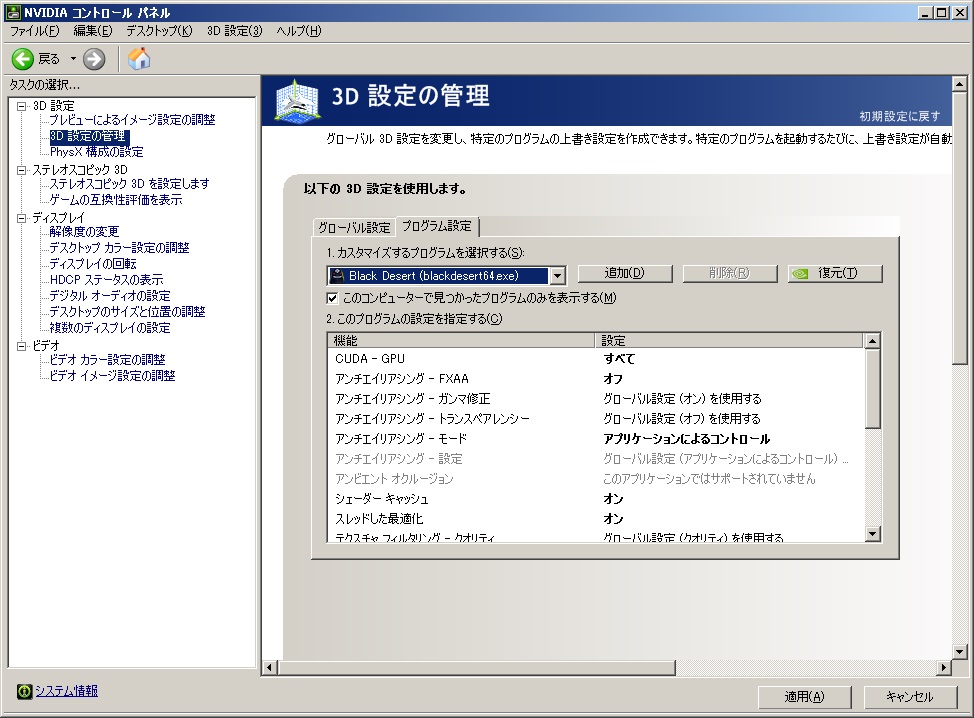Image resolution: width=974 pixels, height=718 pixels.
Task: Open the ヘルプ(H) menu
Action: (x=299, y=31)
